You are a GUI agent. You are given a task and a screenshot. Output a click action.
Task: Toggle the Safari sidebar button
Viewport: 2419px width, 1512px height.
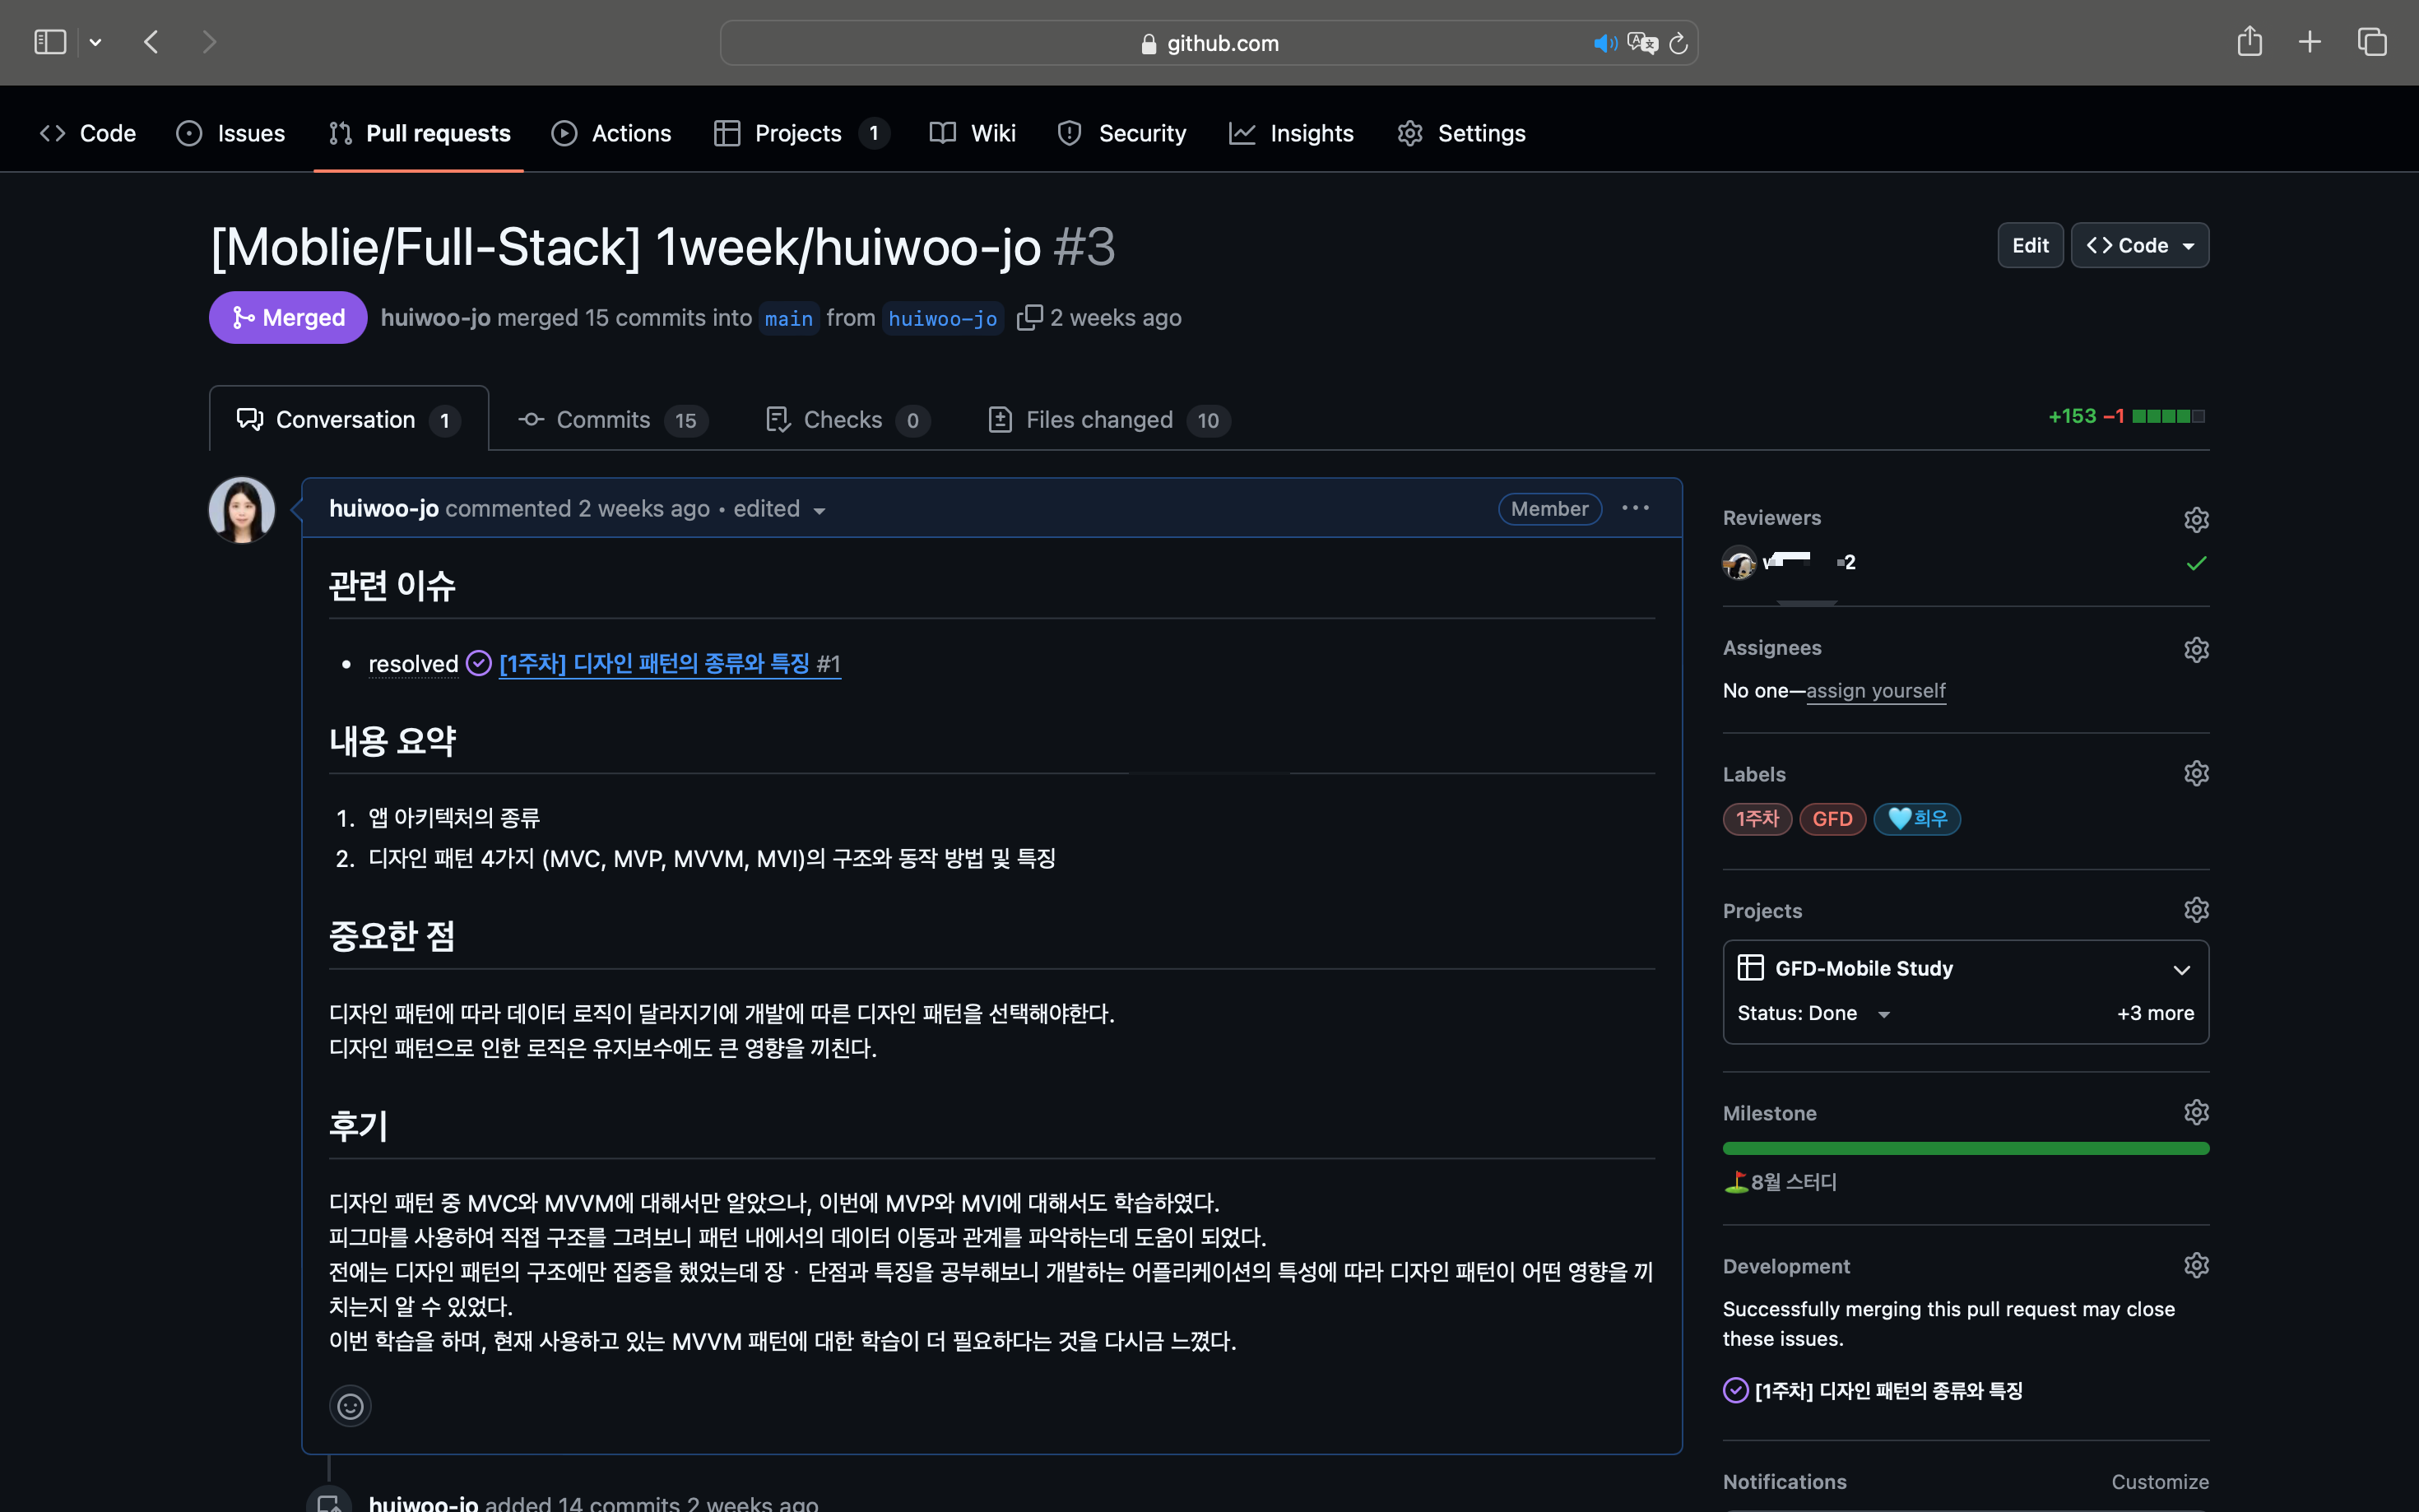[50, 42]
